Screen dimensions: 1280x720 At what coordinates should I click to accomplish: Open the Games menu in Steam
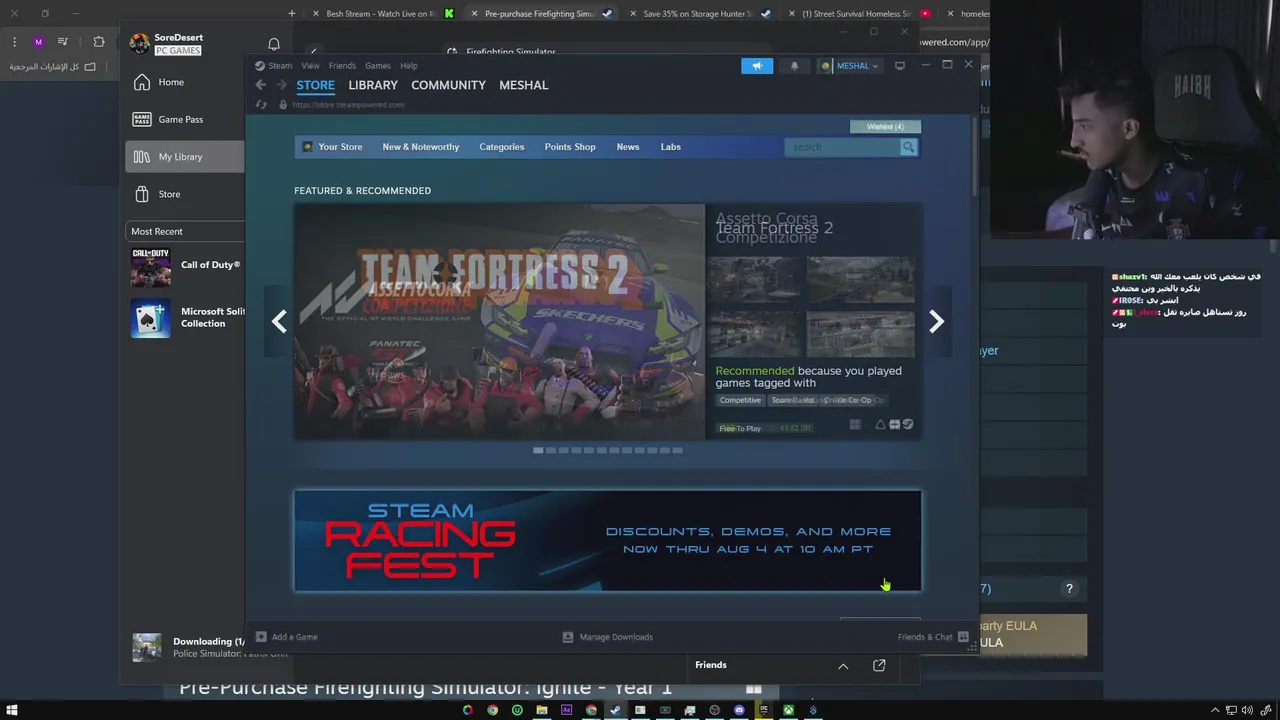(377, 66)
